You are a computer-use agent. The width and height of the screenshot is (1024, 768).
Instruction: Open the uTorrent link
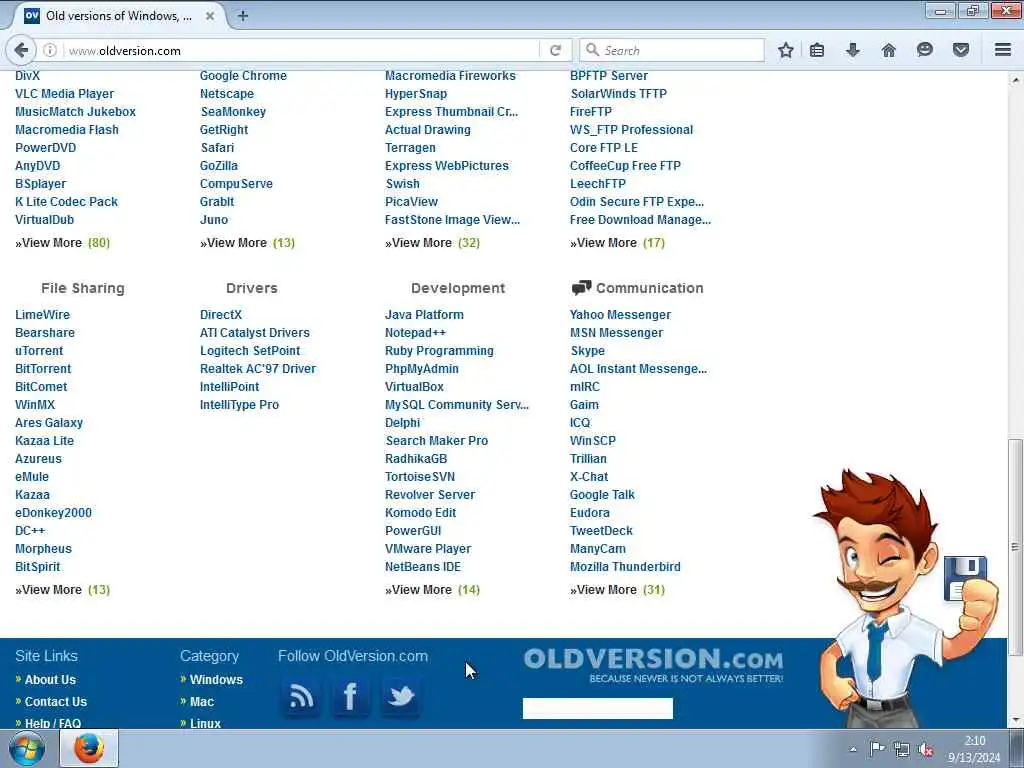point(39,351)
